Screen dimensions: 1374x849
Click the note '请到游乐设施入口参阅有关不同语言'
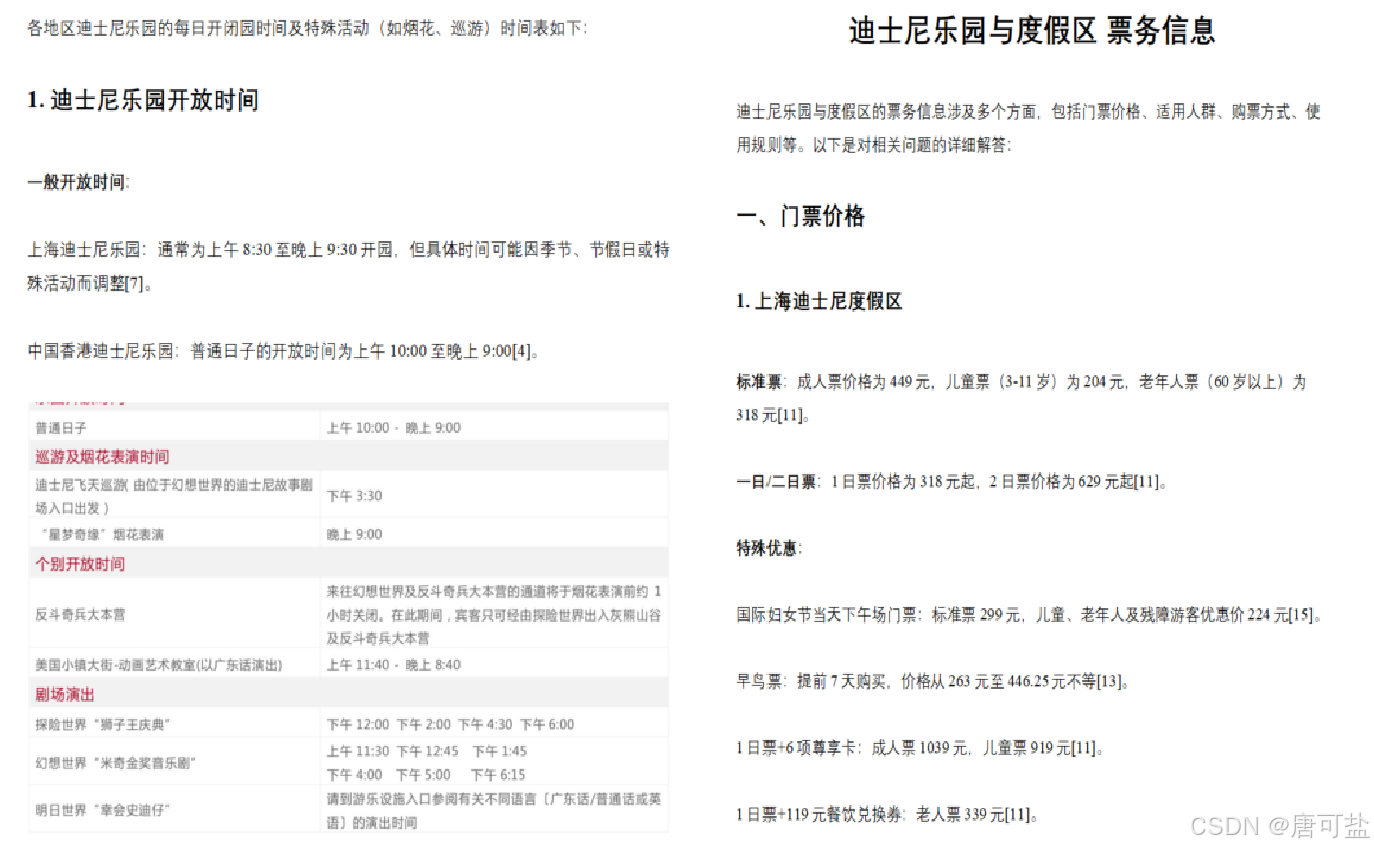pos(494,811)
